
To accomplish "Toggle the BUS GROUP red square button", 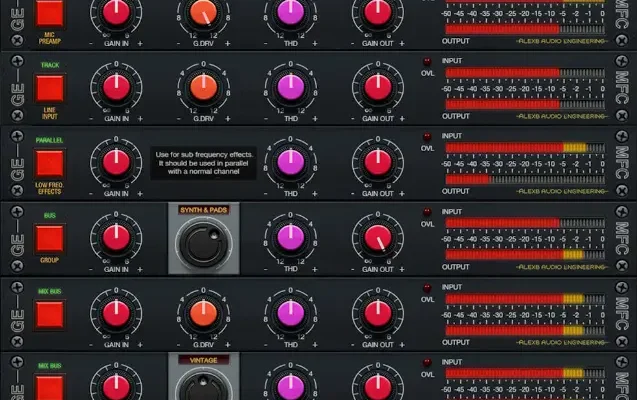I will pyautogui.click(x=50, y=237).
